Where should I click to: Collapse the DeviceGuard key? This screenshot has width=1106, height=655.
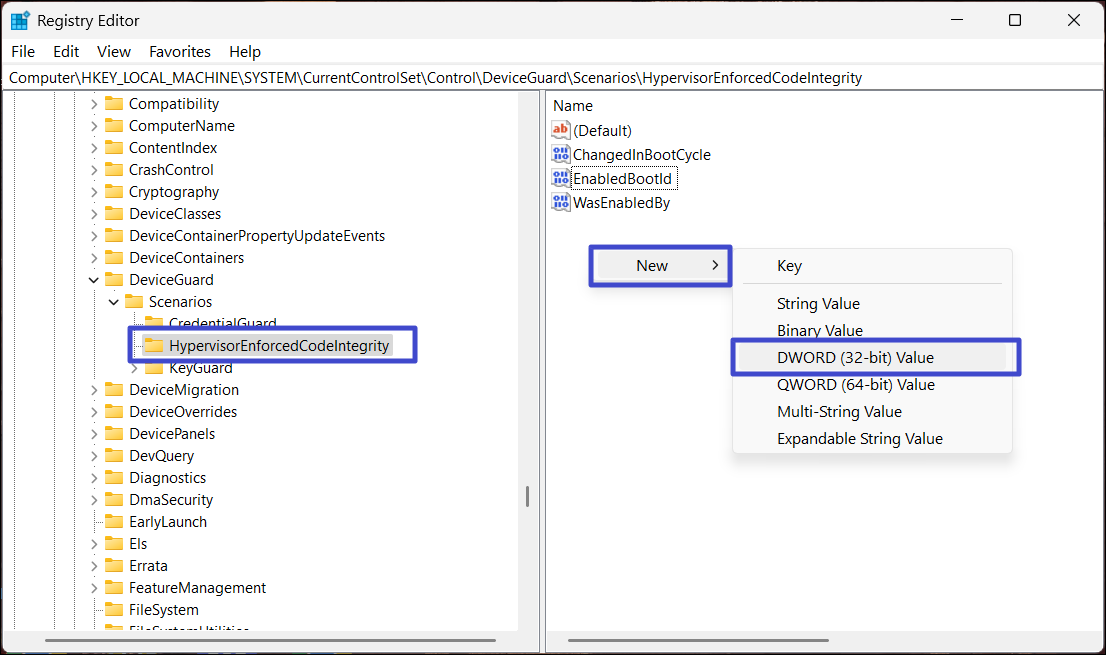point(94,280)
